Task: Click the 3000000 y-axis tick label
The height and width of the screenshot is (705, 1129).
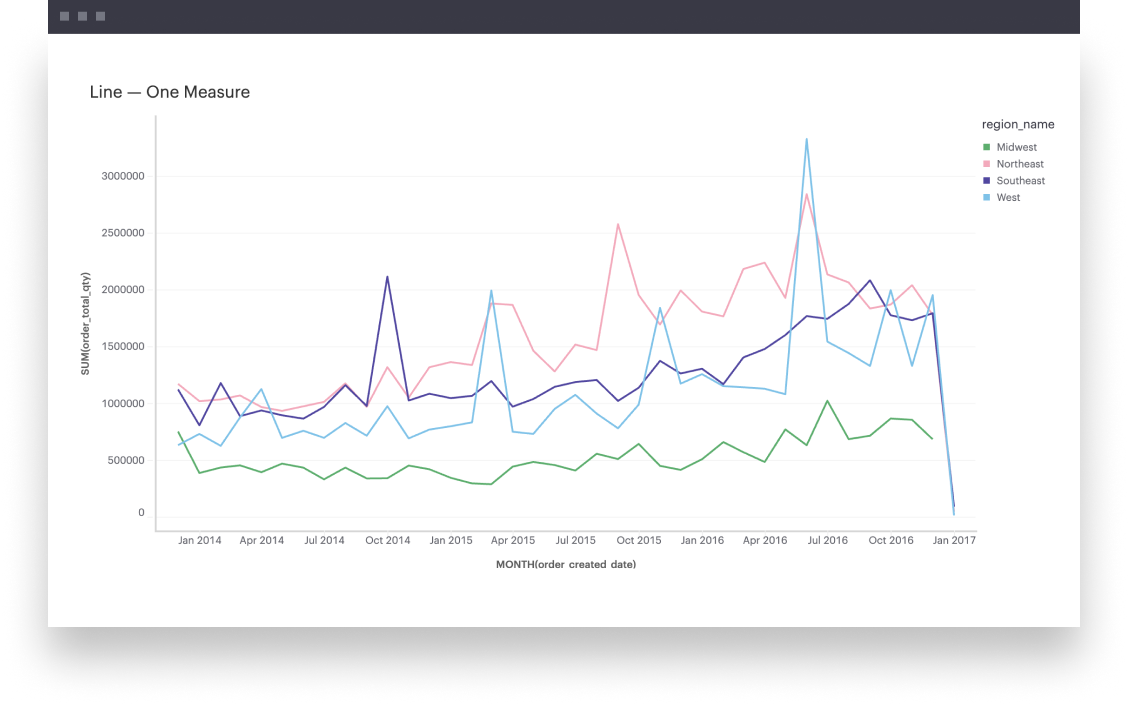Action: 122,177
